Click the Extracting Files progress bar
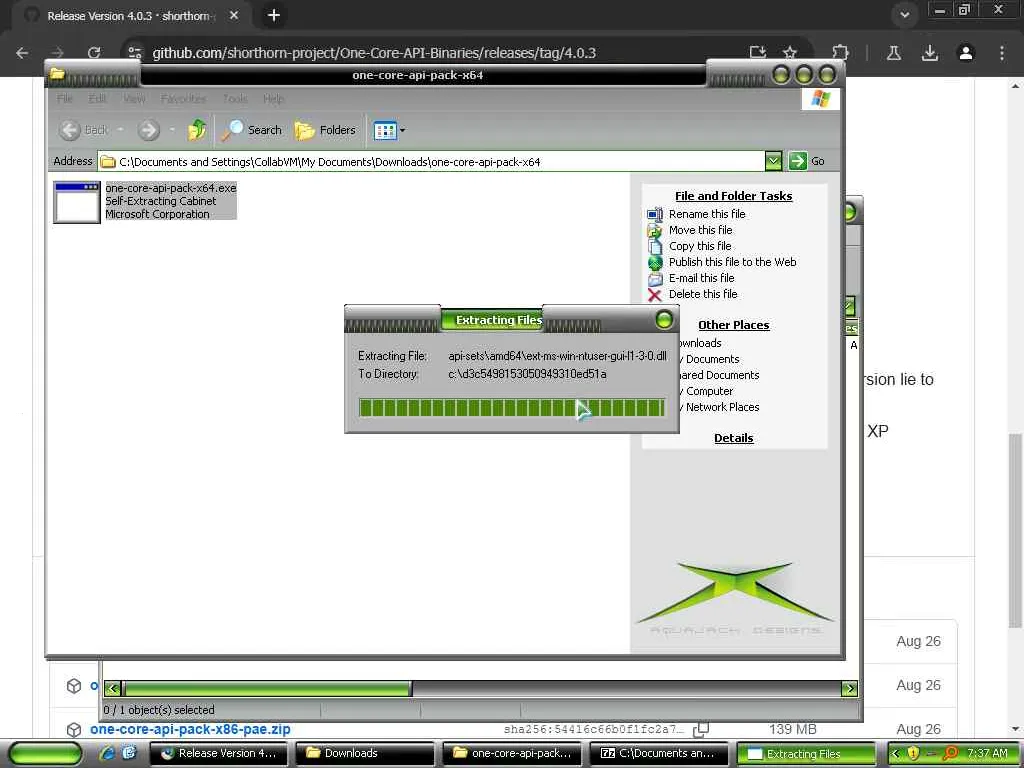This screenshot has height=768, width=1024. point(511,408)
